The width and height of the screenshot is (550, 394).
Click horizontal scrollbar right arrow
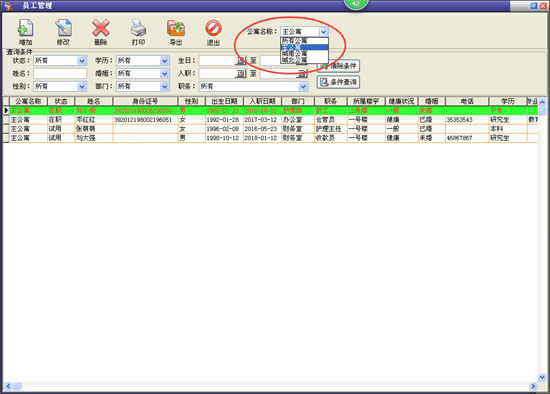[533, 386]
